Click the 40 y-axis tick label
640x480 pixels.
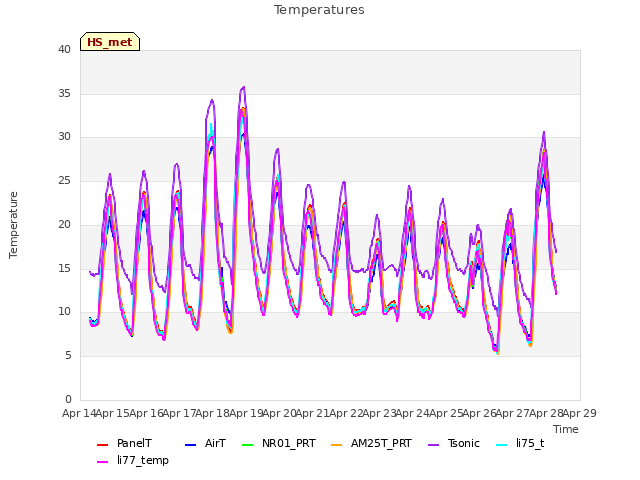64,49
